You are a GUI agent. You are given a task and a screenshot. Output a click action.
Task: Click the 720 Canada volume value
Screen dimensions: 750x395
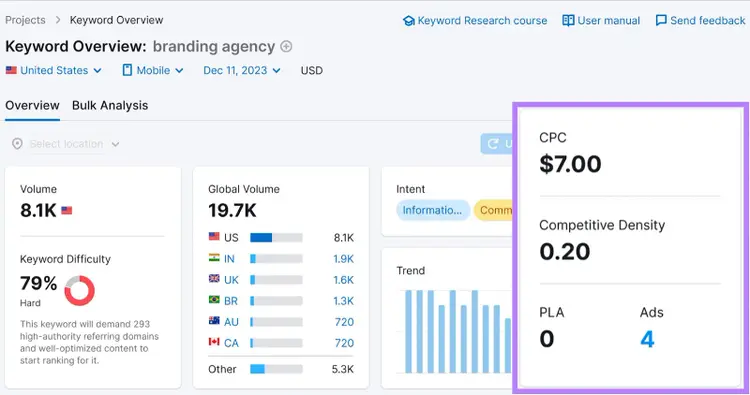344,343
